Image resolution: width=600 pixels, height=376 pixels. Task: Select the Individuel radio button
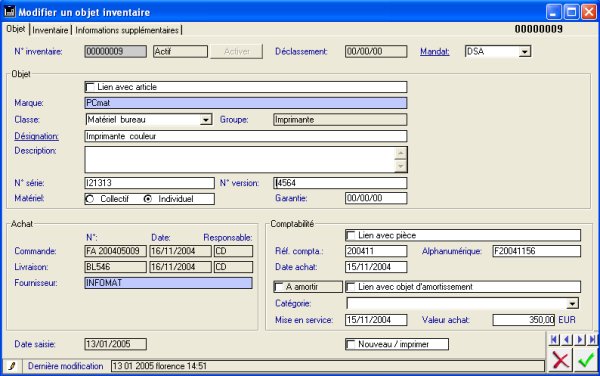pos(148,199)
